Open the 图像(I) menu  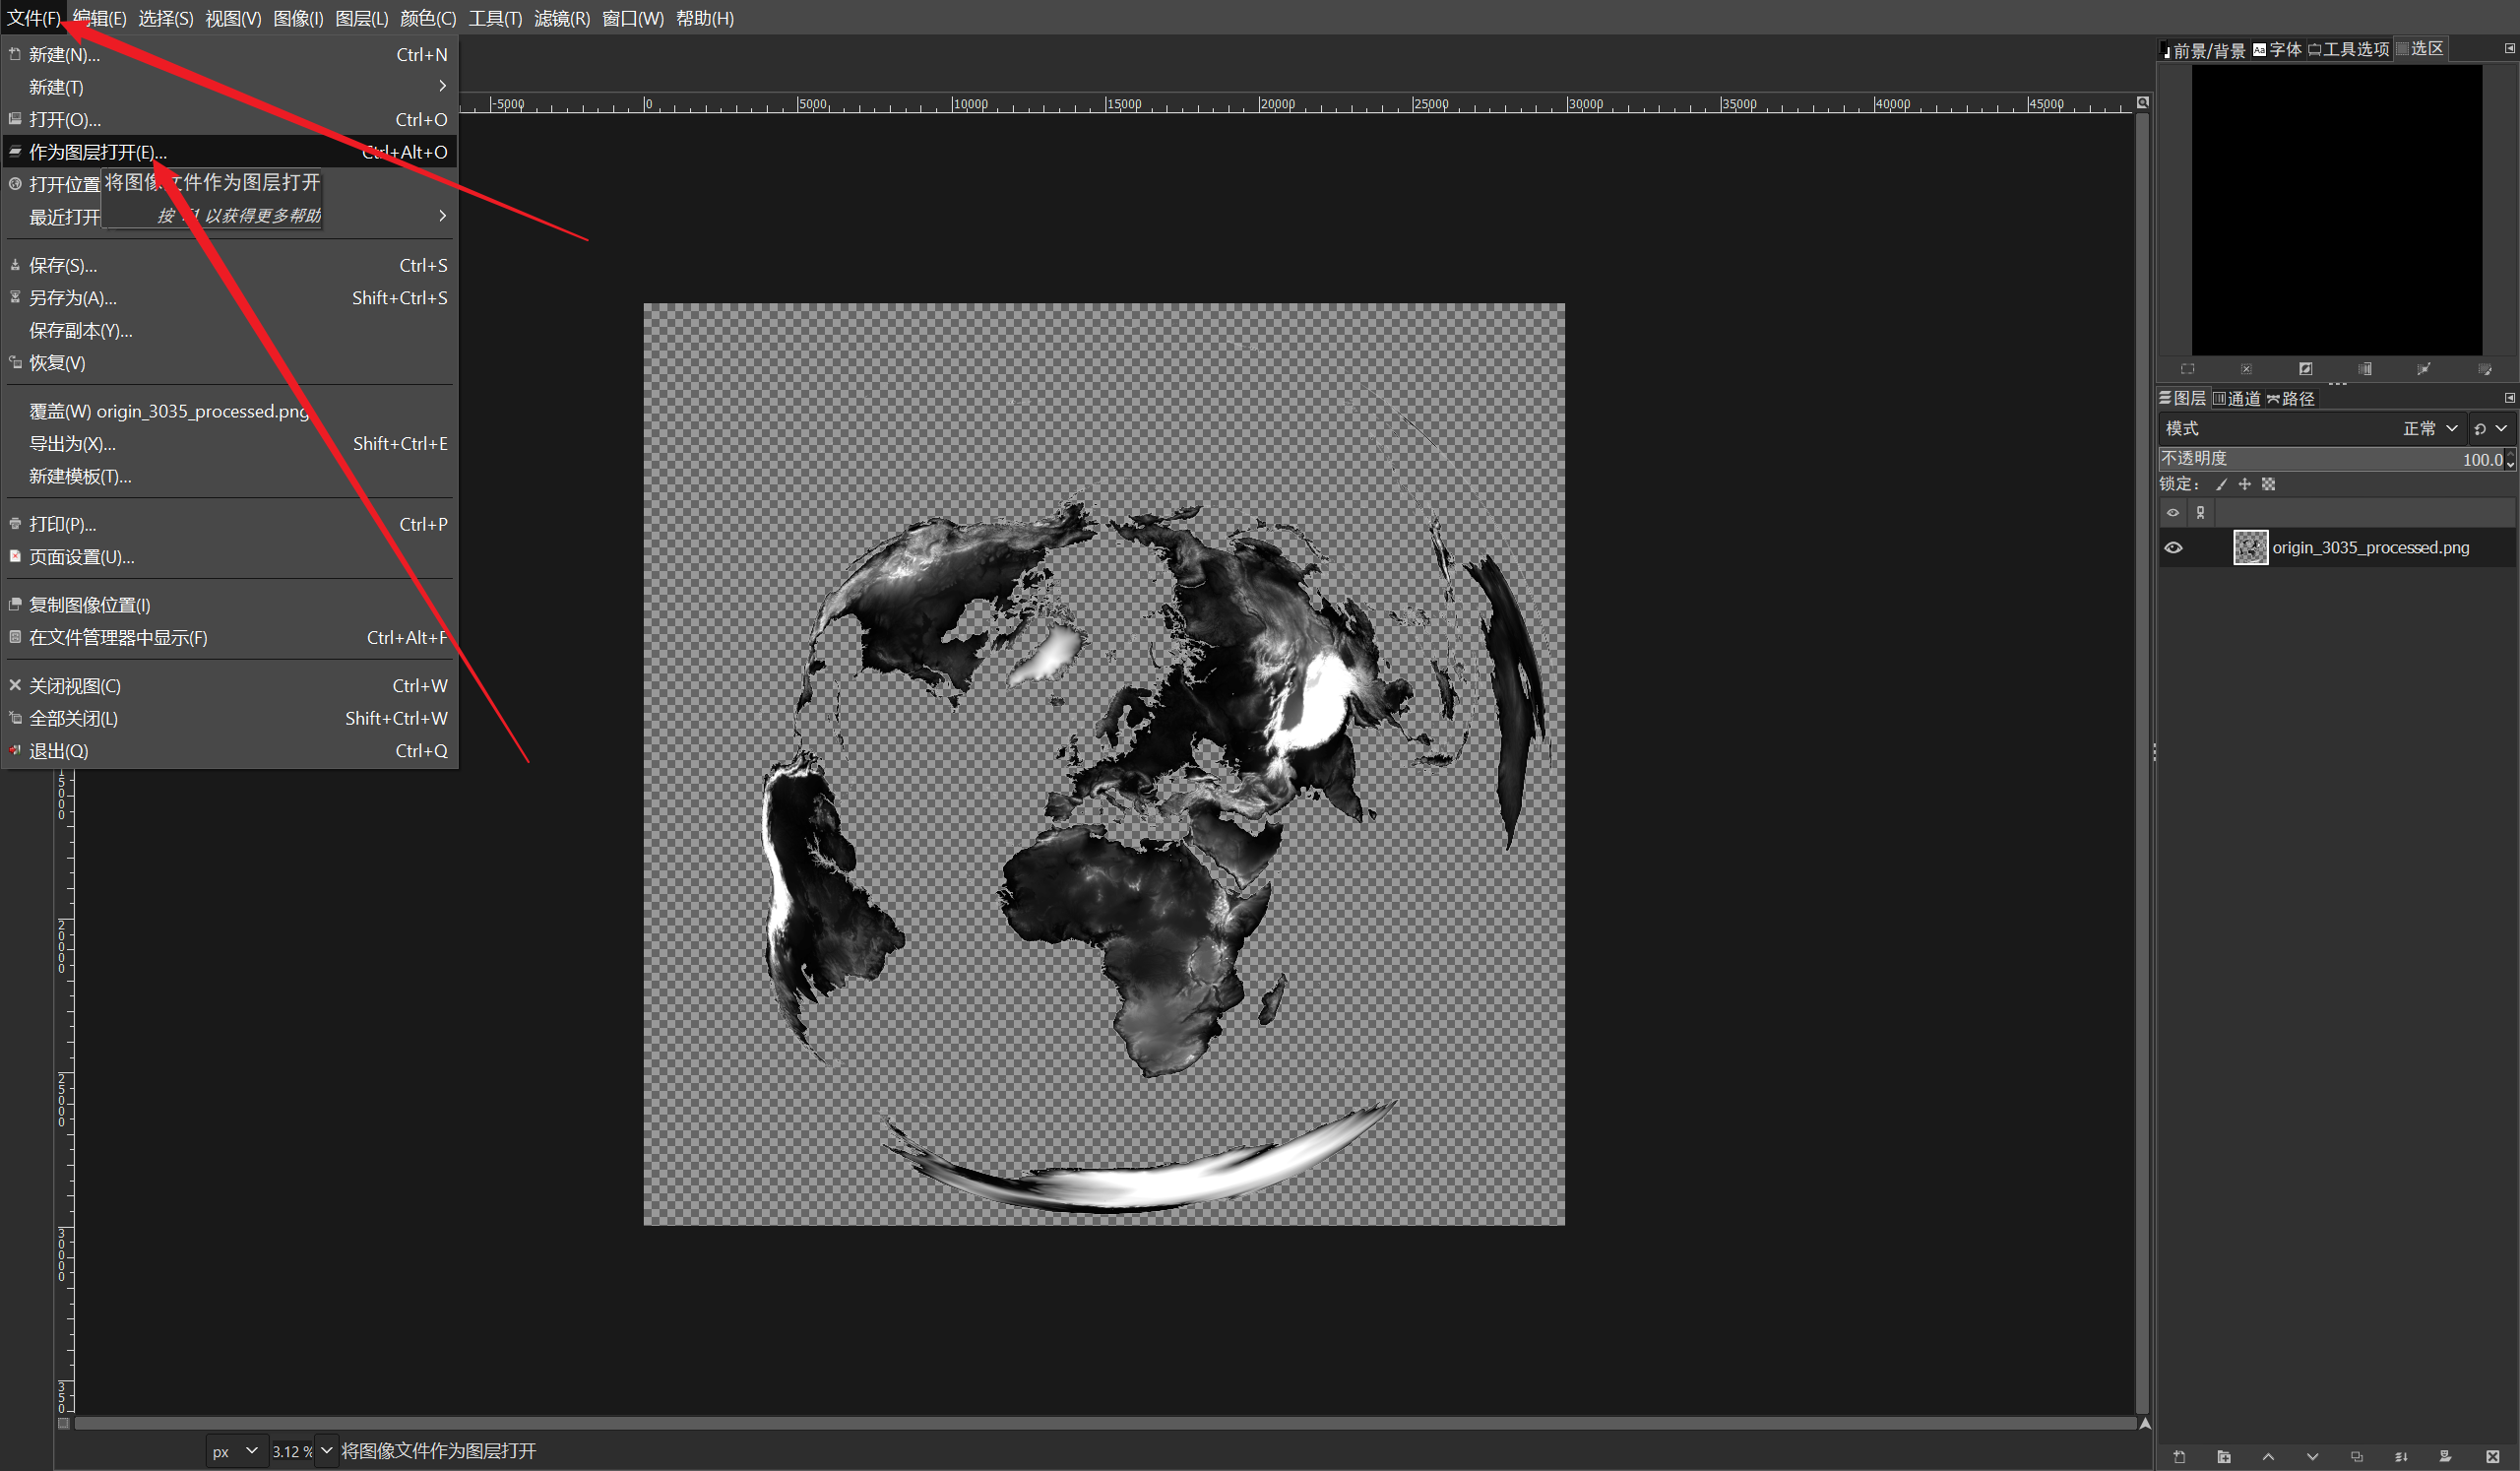pos(298,18)
